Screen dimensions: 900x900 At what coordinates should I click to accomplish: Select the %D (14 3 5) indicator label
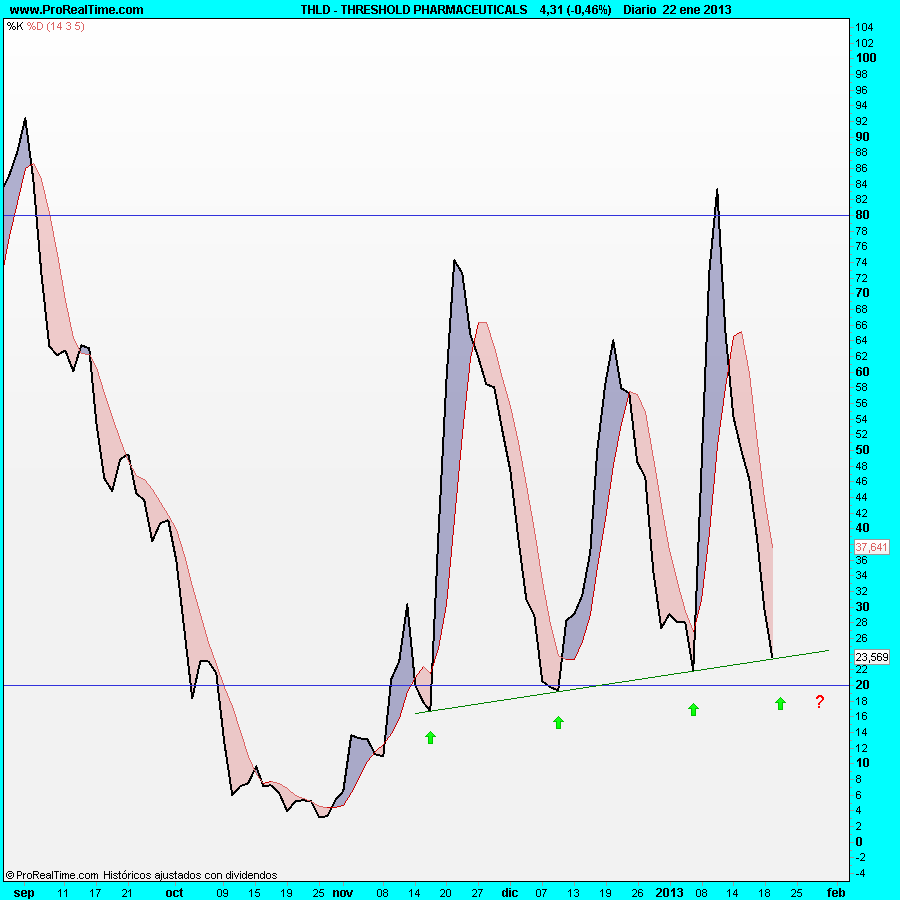(56, 26)
